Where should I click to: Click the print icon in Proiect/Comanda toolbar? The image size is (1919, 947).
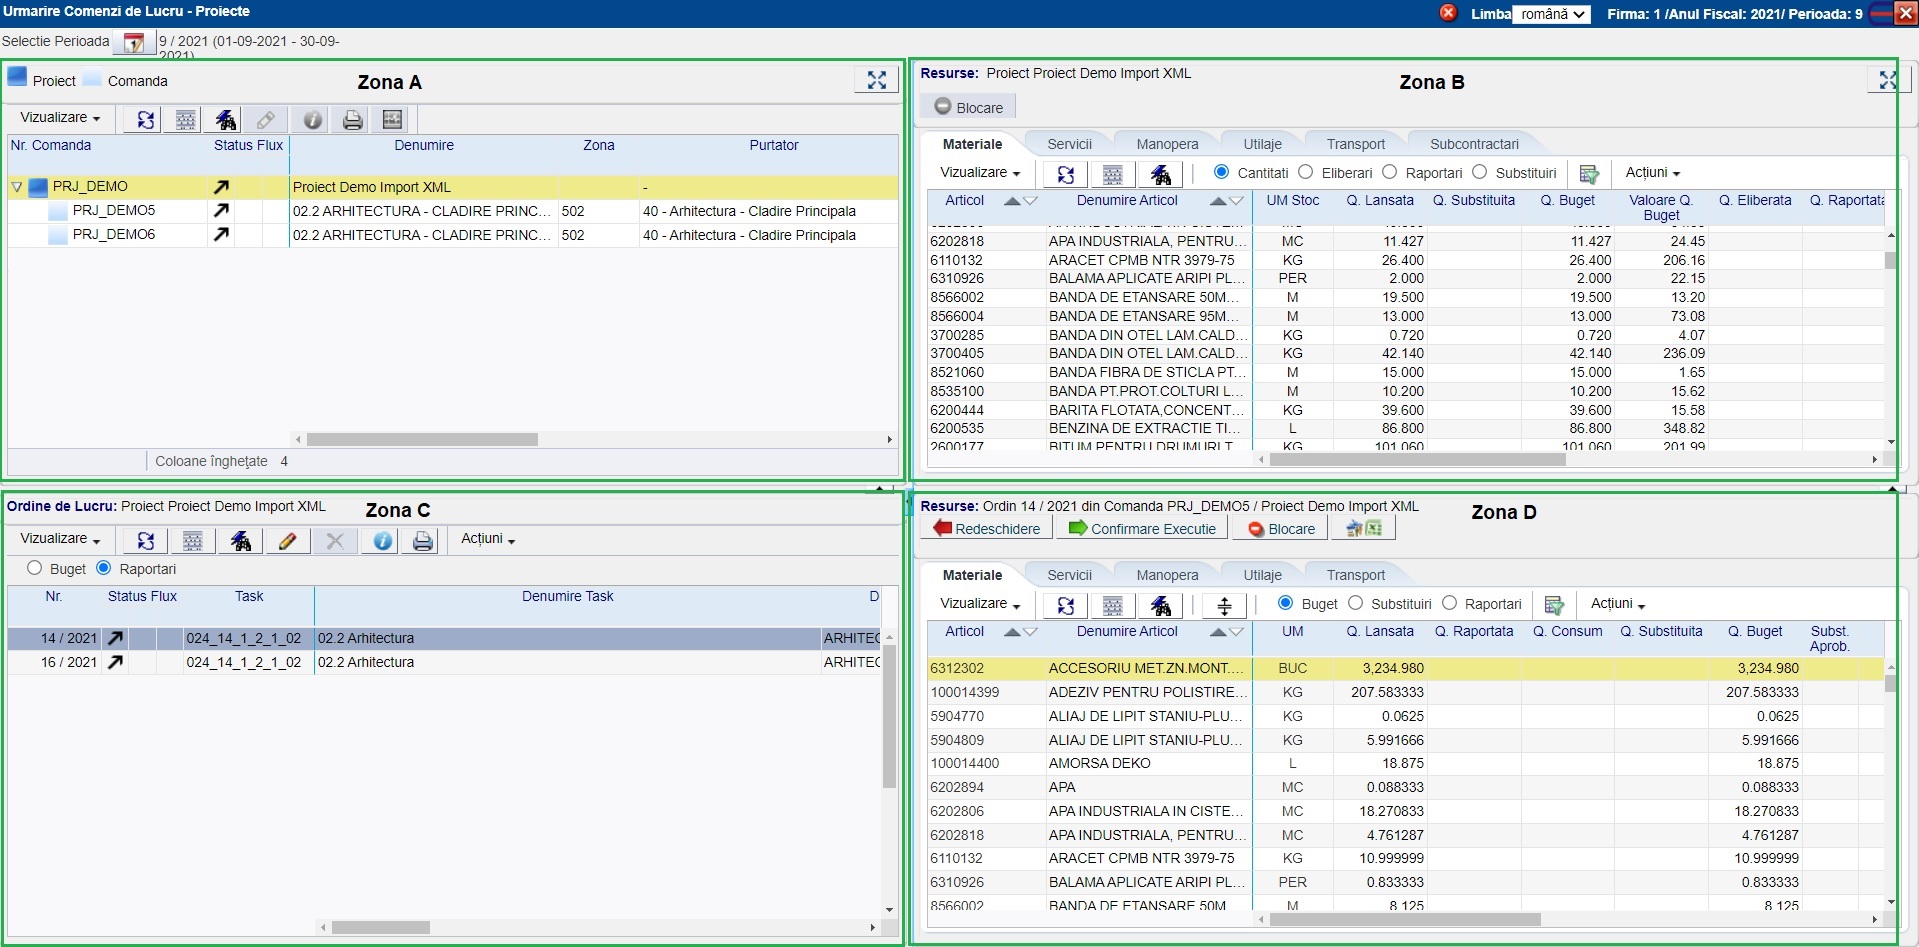tap(352, 120)
